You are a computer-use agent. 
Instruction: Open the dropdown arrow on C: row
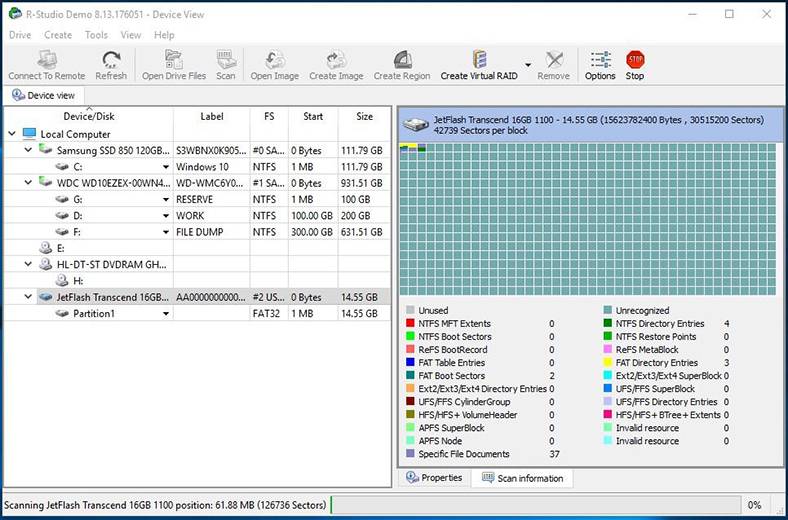pos(165,167)
